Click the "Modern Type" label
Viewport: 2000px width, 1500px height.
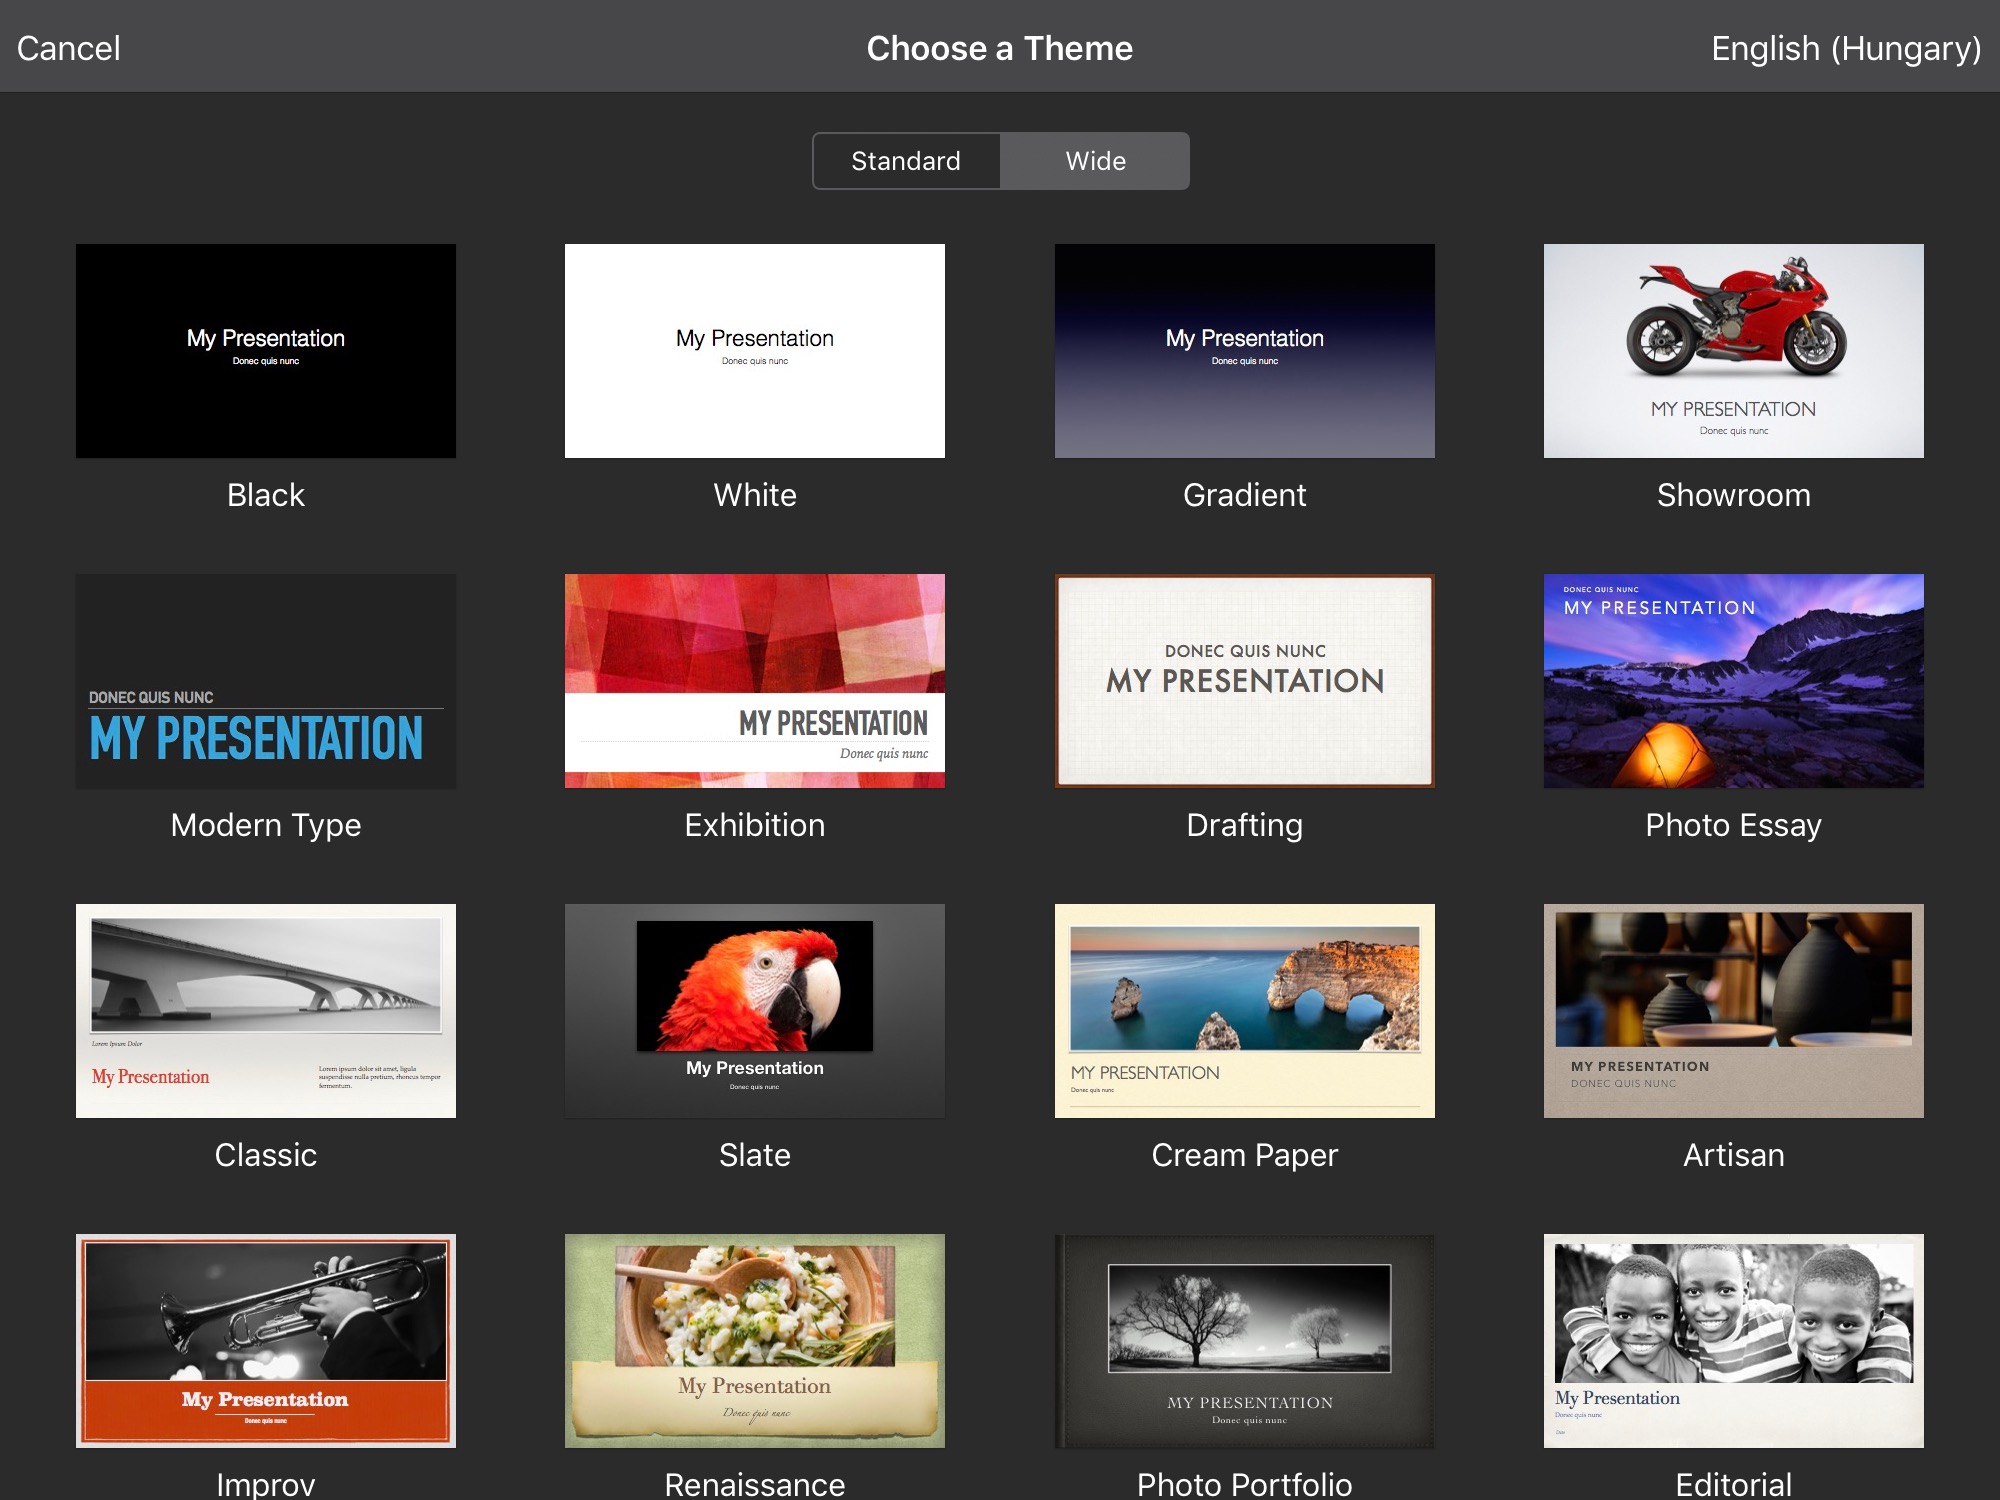point(266,825)
